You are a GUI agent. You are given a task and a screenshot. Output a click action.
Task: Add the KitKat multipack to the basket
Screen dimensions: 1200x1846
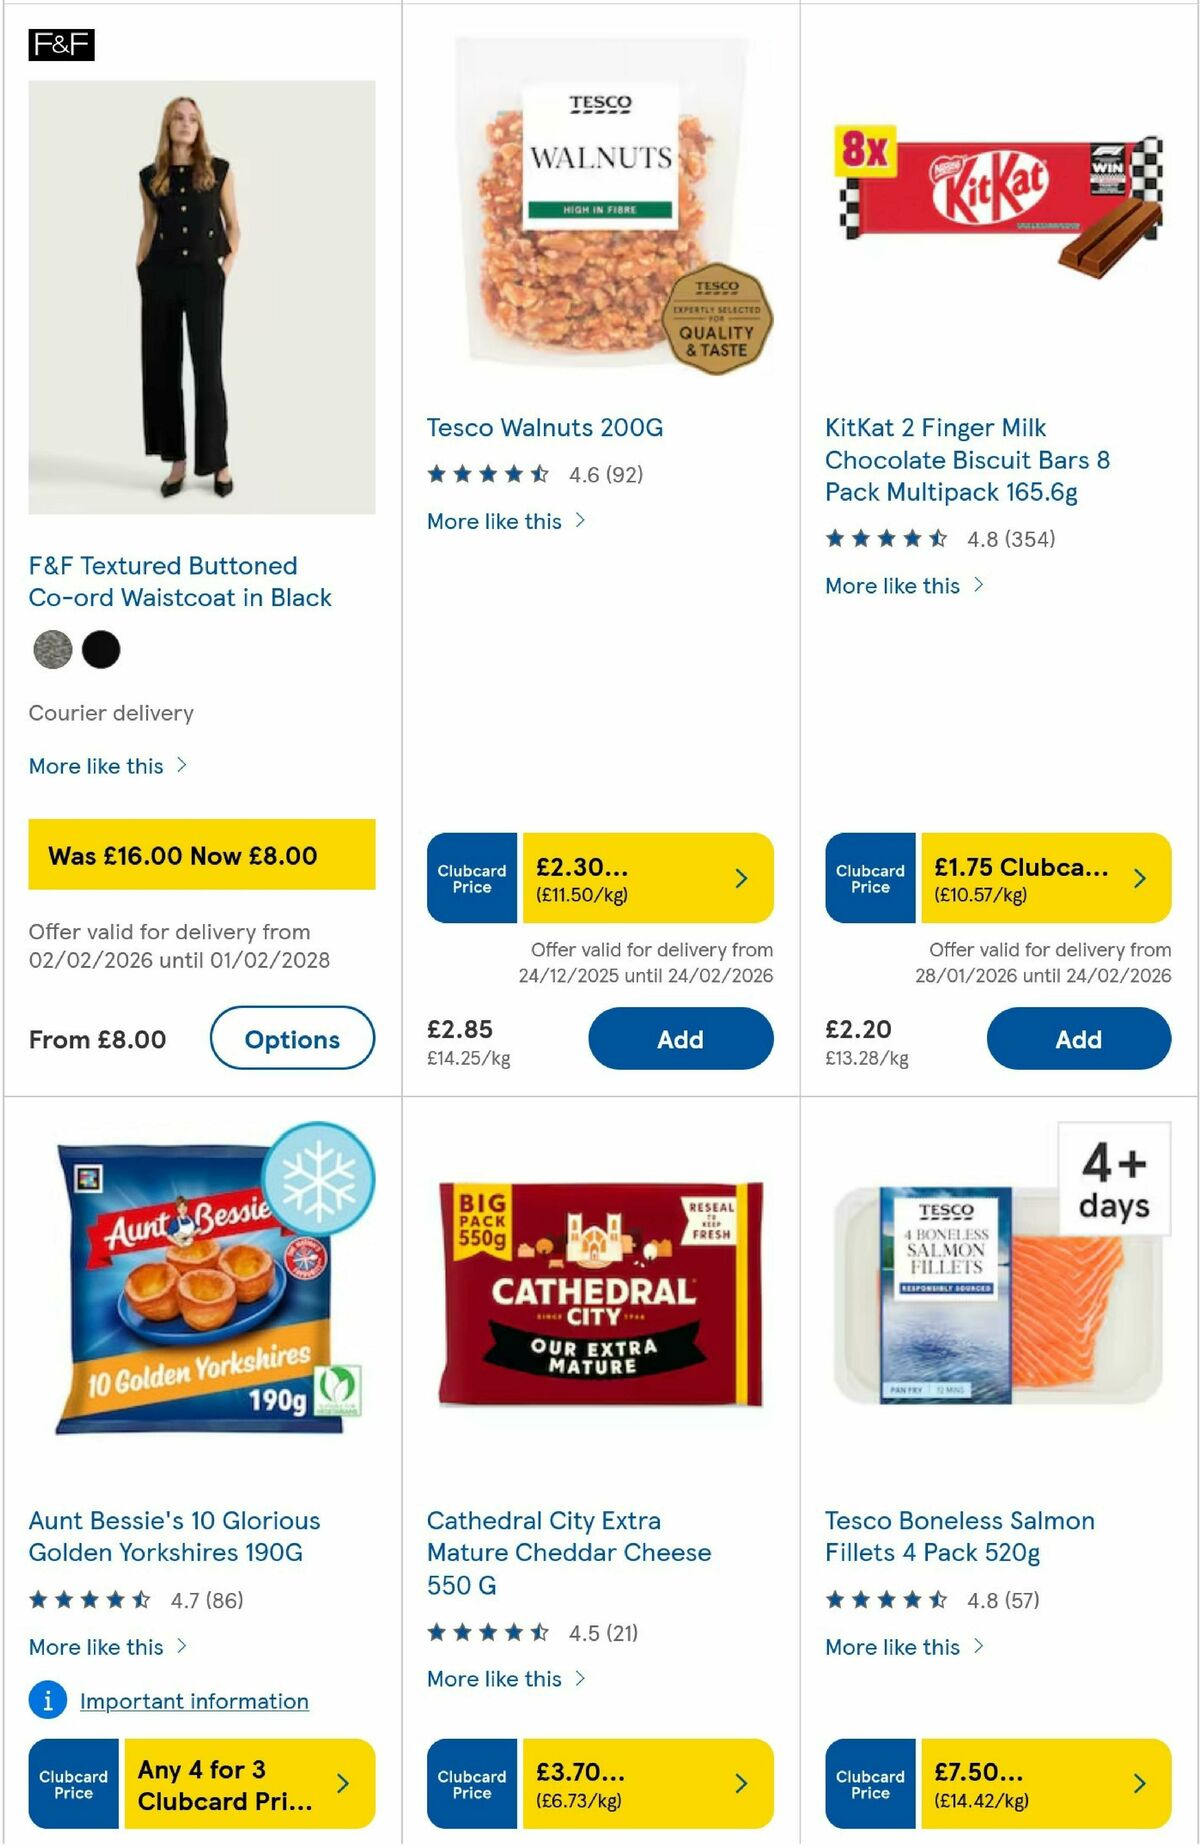tap(1077, 1039)
